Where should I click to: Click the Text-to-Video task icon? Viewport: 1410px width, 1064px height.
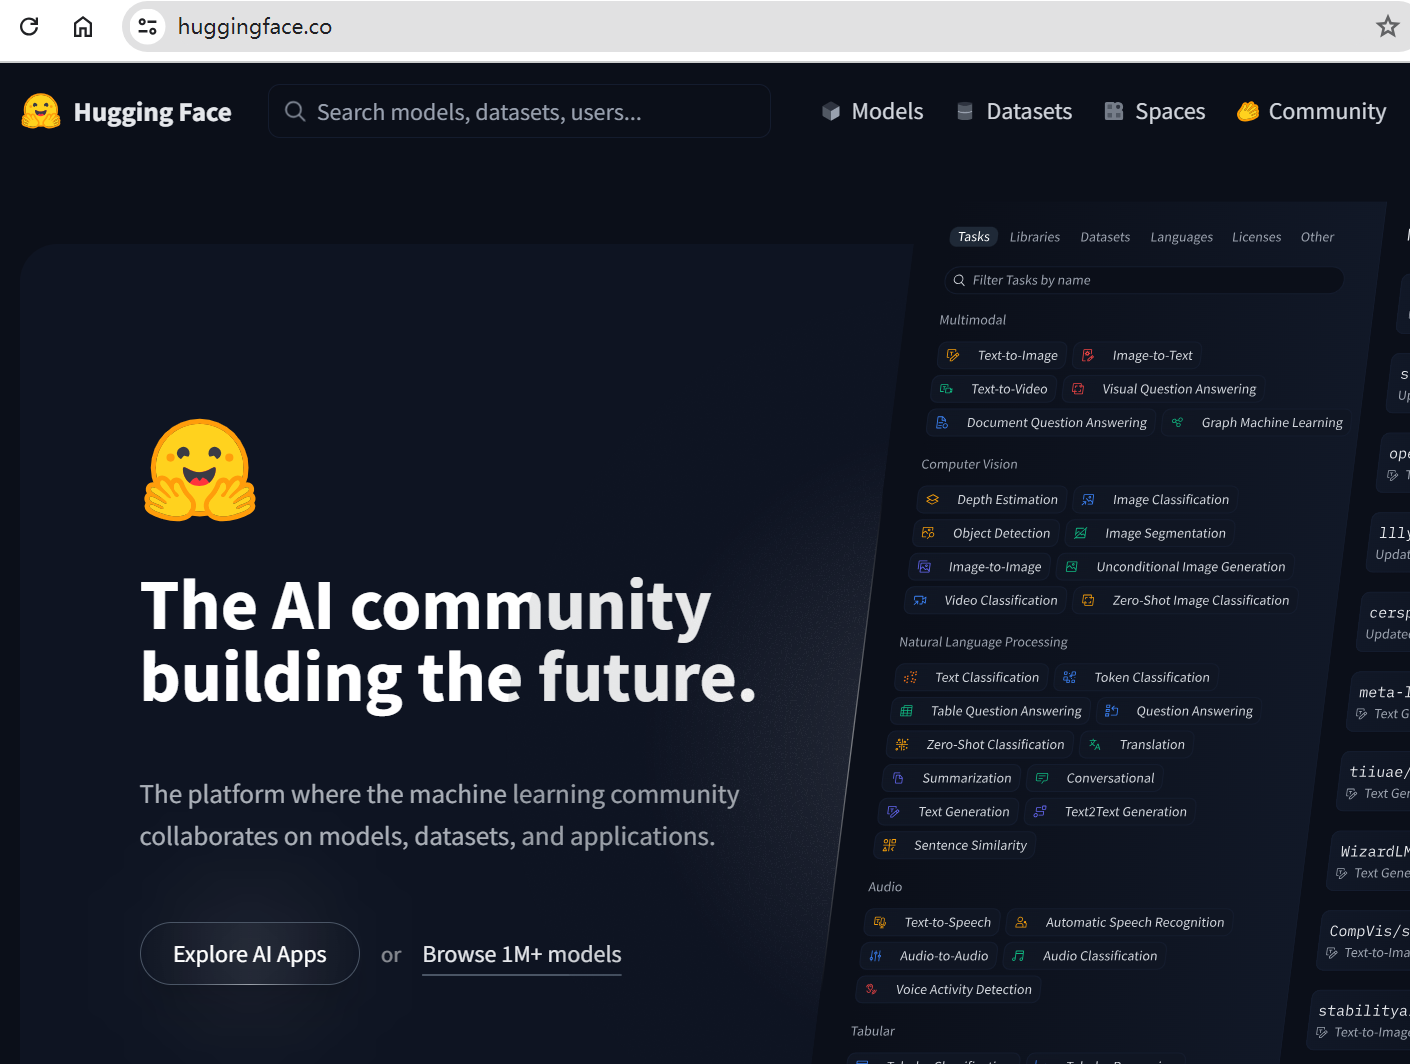[x=946, y=389]
